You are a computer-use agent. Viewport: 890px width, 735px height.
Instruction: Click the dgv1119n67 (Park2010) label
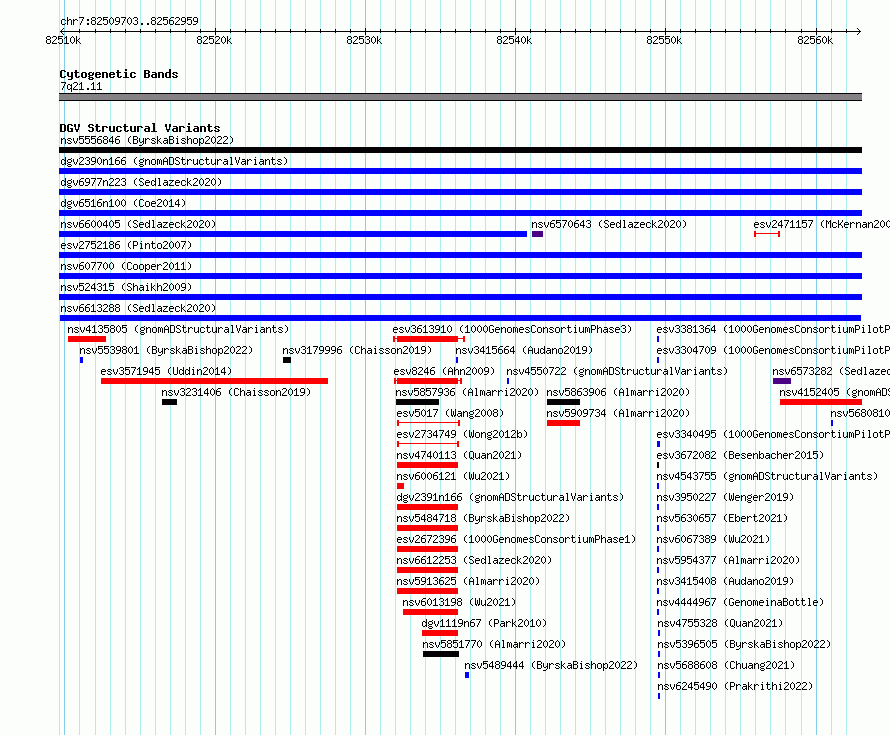484,623
